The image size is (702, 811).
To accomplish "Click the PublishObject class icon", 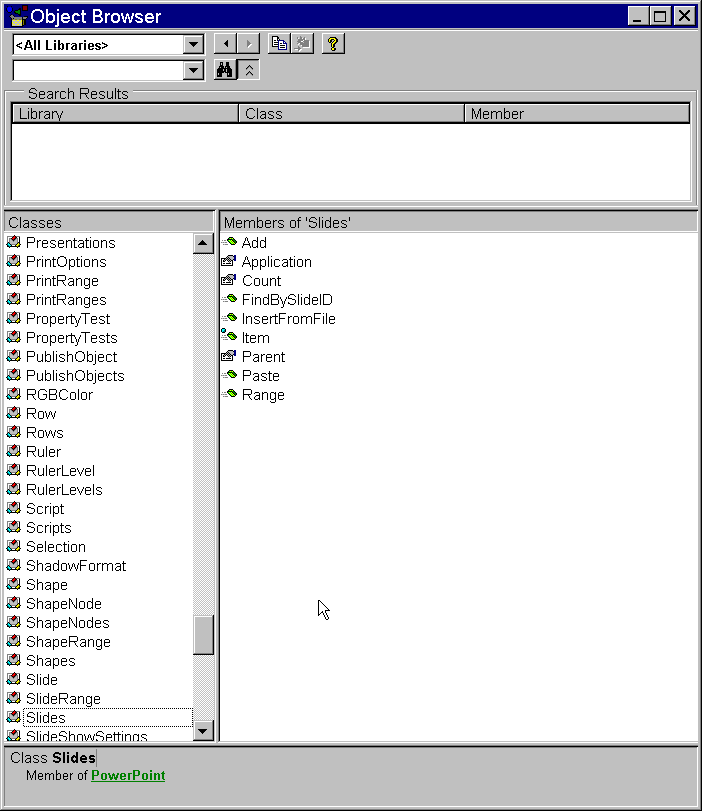I will (14, 356).
